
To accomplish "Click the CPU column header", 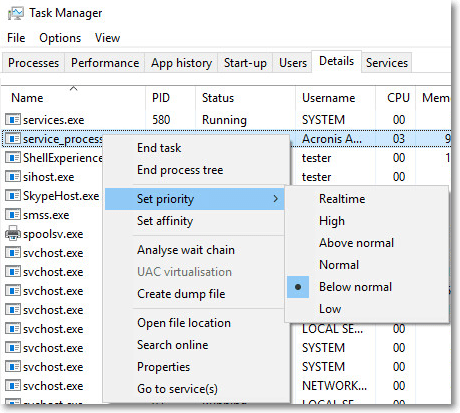I will coord(398,98).
